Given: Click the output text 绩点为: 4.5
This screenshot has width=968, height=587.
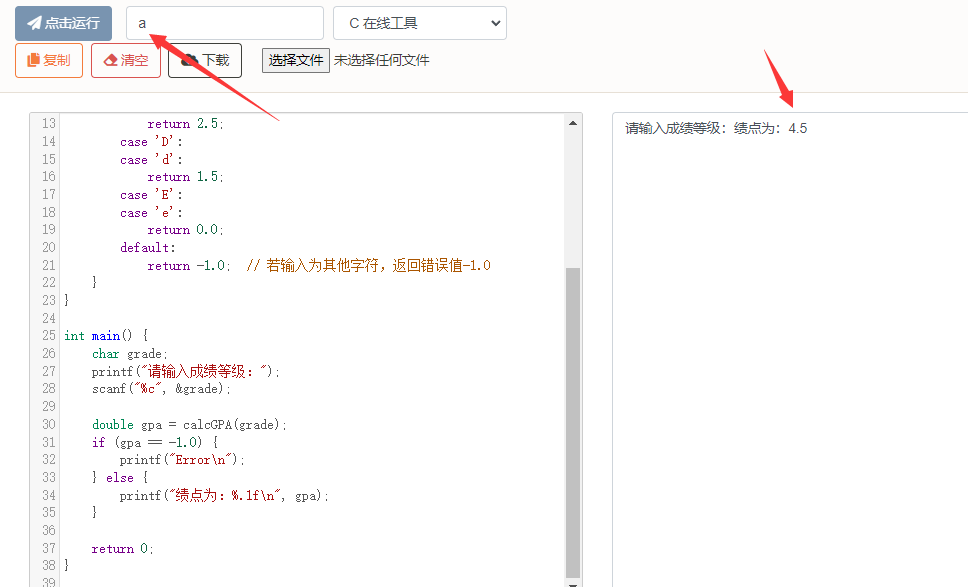Looking at the screenshot, I should [770, 128].
